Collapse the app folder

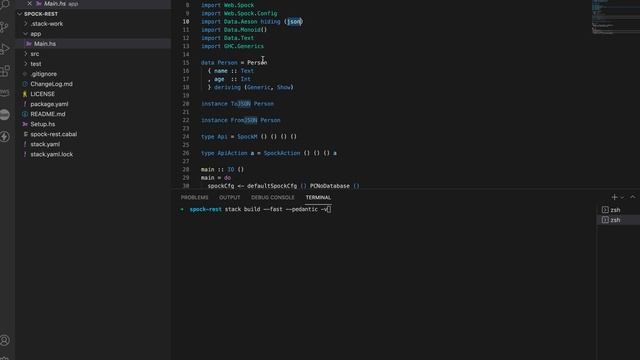(26, 34)
